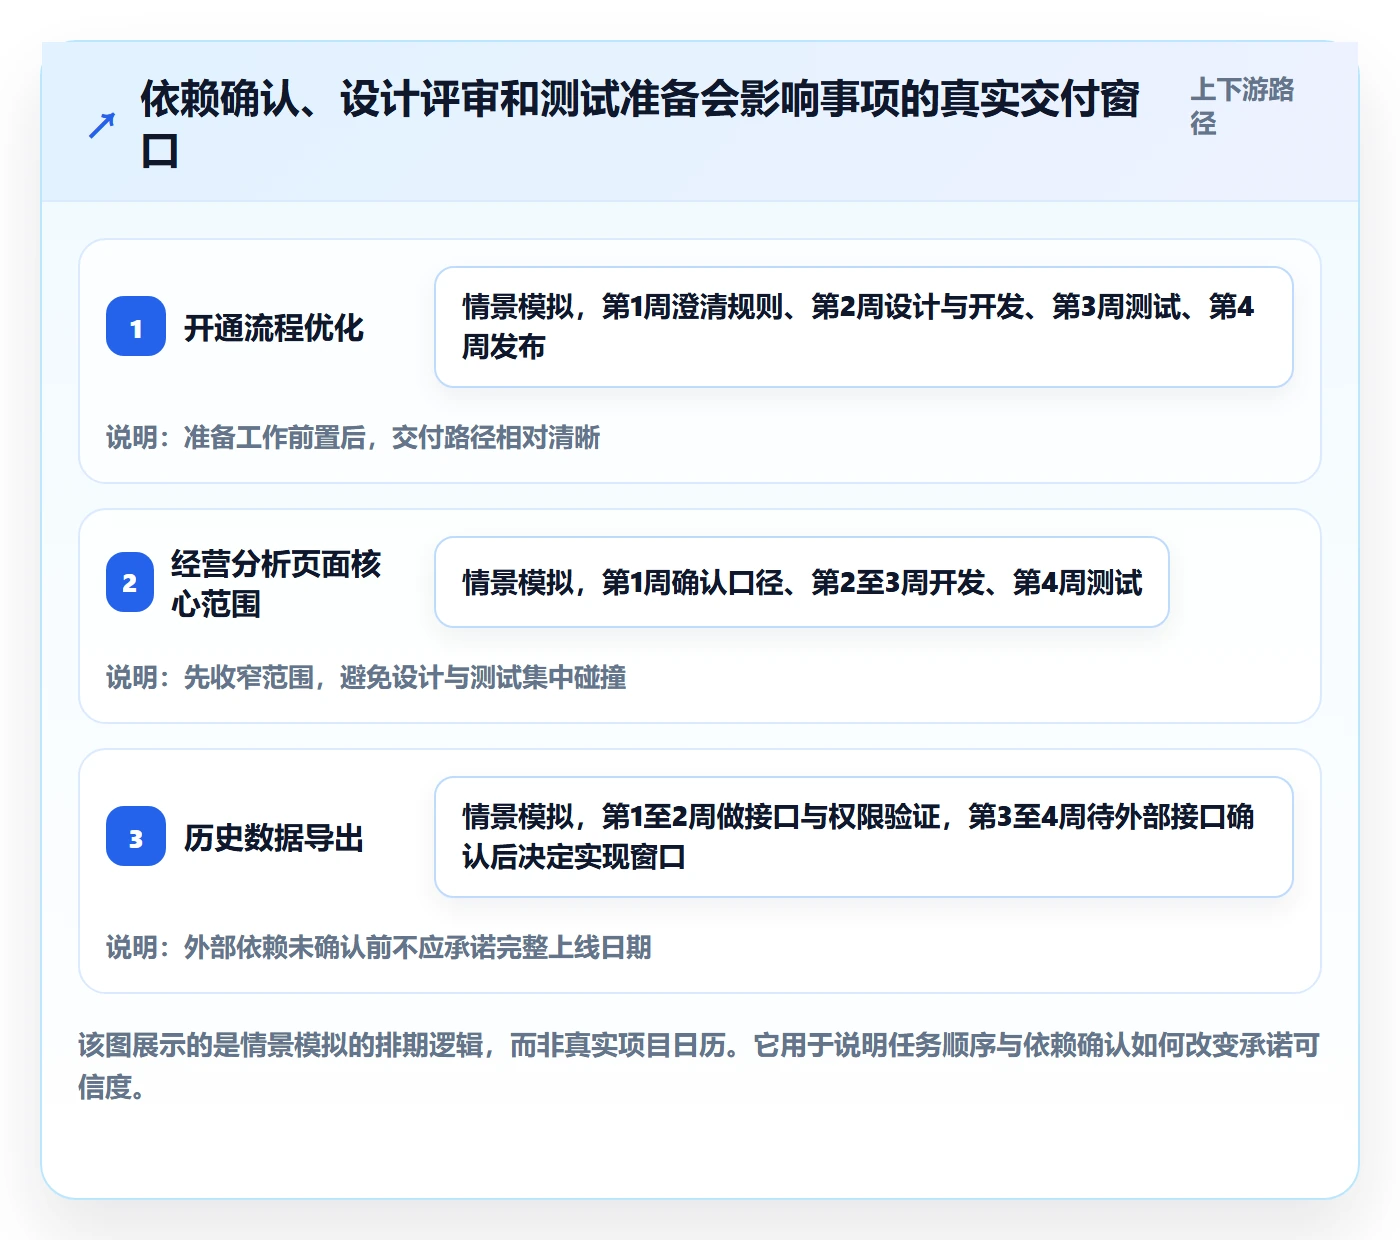
Task: Click the note 说明：先收窄范围，避免设计与测试集中碰撞
Action: coord(366,677)
